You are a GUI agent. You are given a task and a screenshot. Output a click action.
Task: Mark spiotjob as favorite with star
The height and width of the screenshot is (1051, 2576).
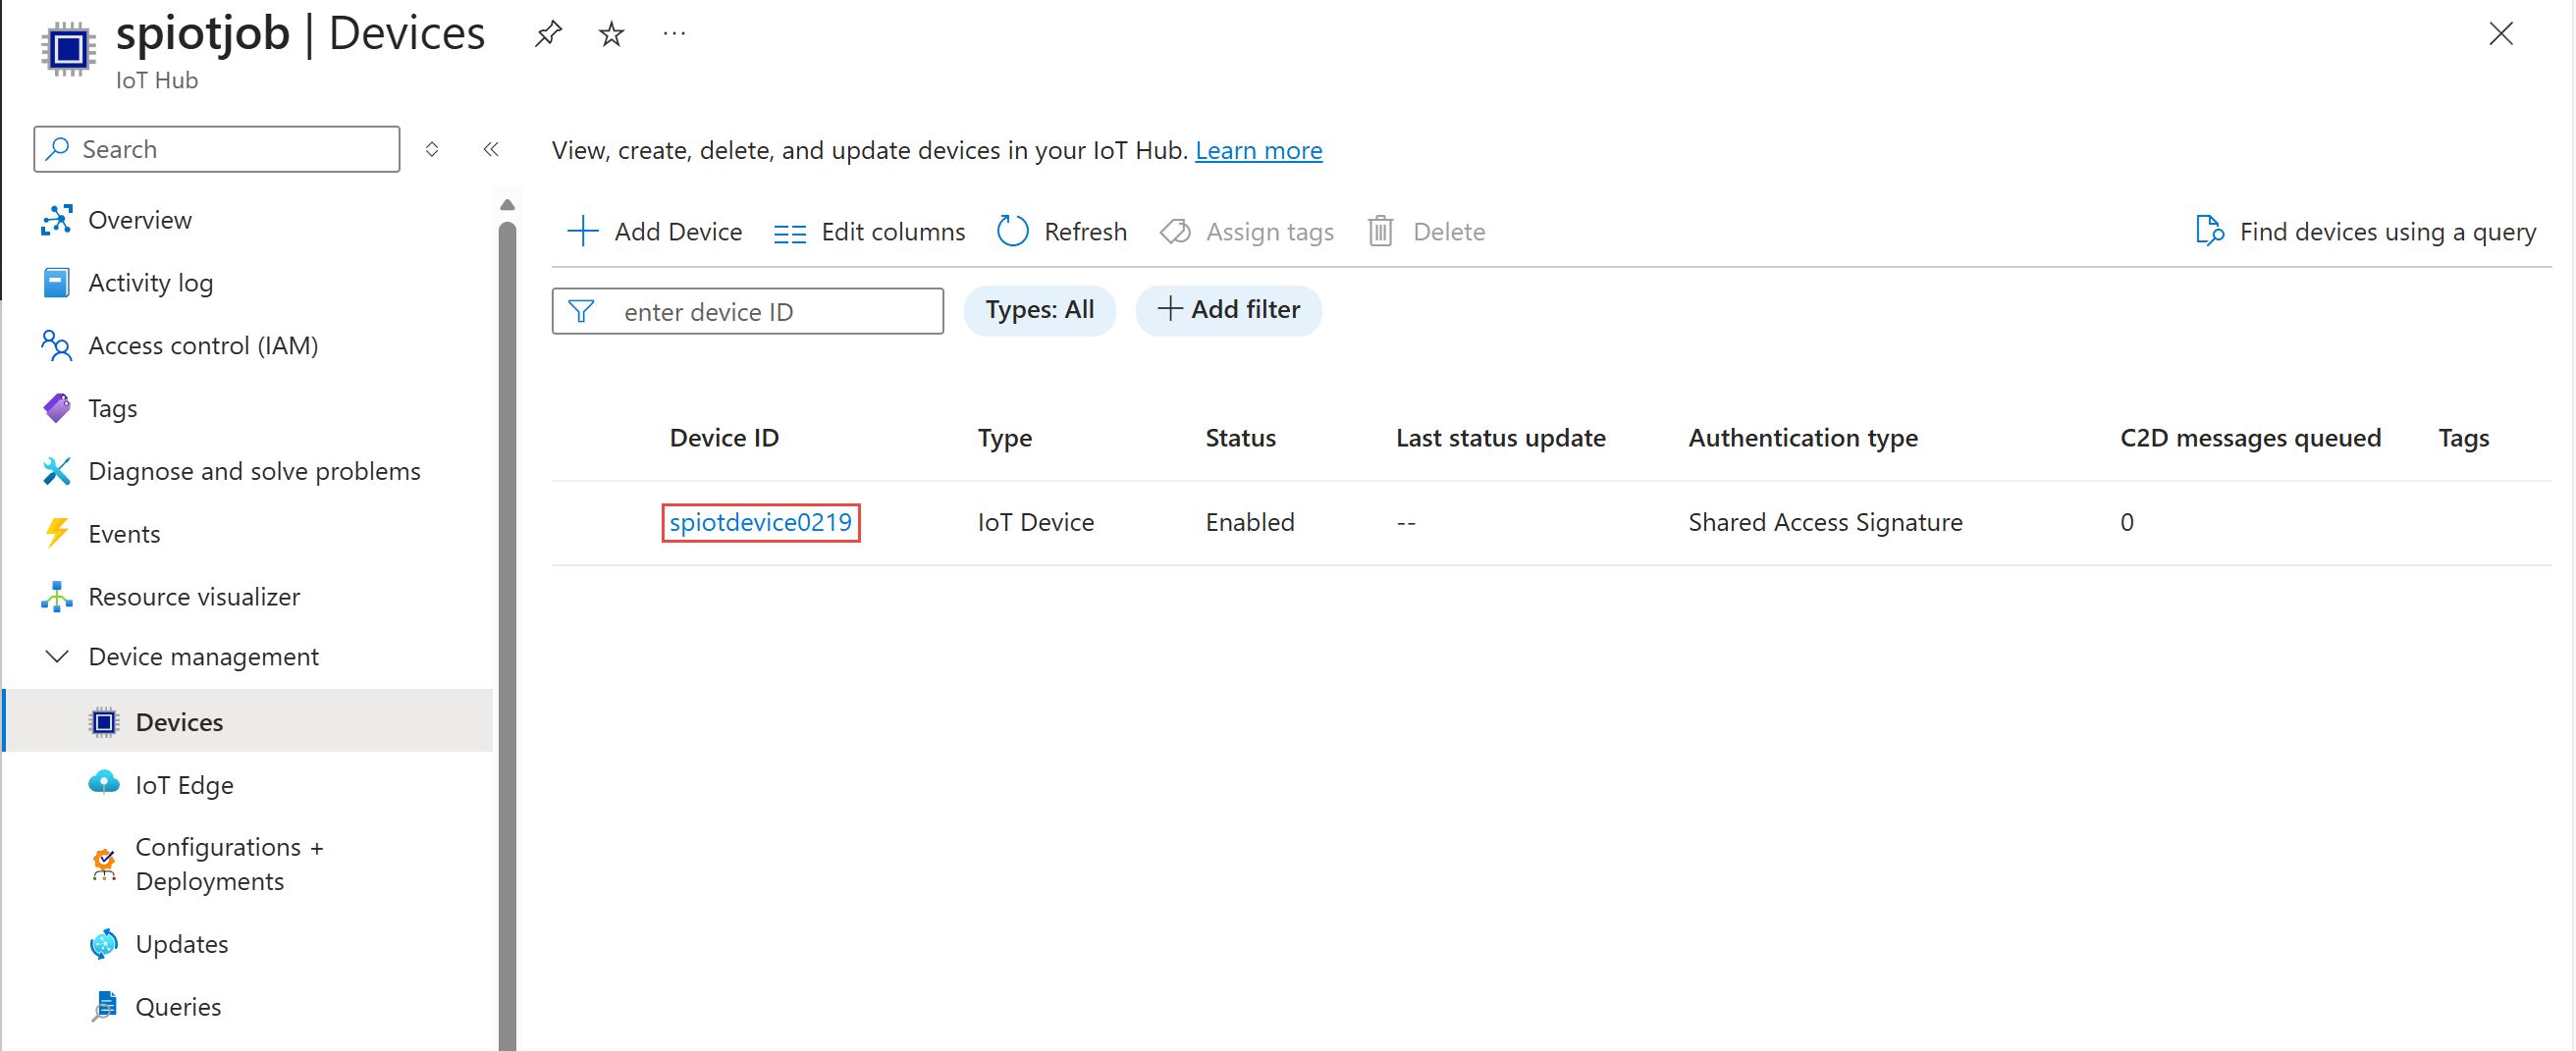[611, 35]
